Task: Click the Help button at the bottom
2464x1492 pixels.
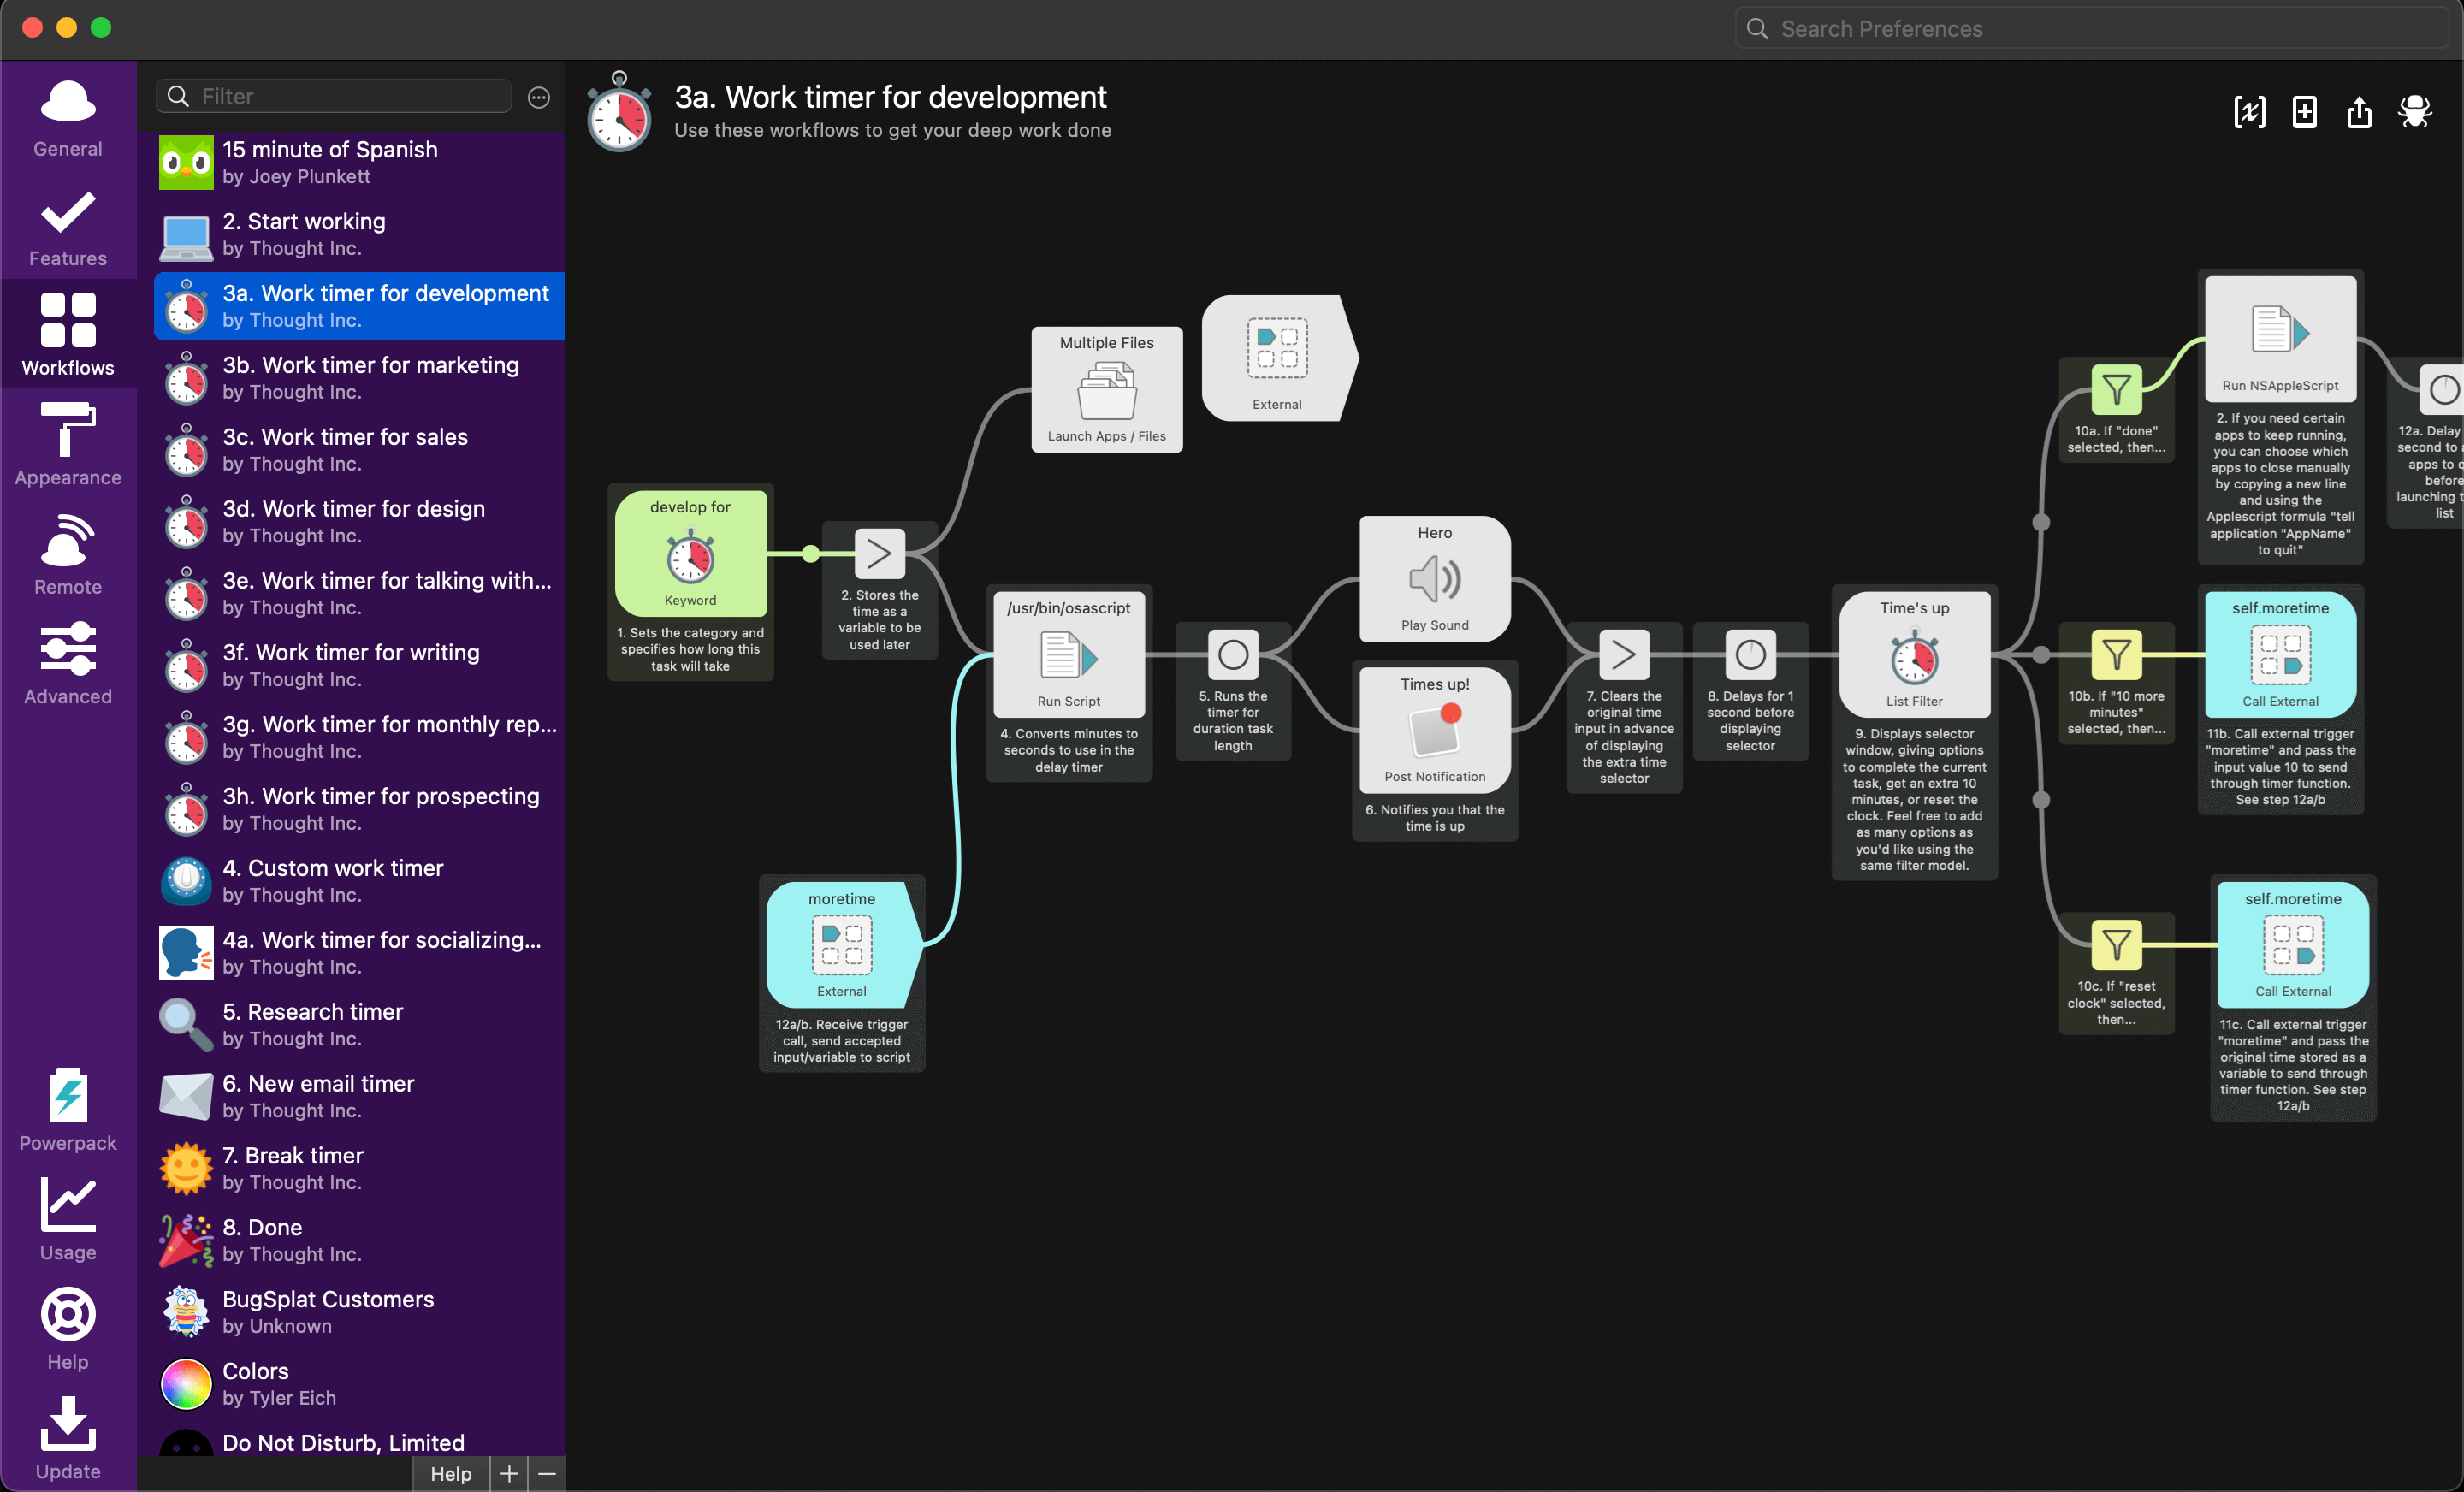Action: pyautogui.click(x=450, y=1473)
